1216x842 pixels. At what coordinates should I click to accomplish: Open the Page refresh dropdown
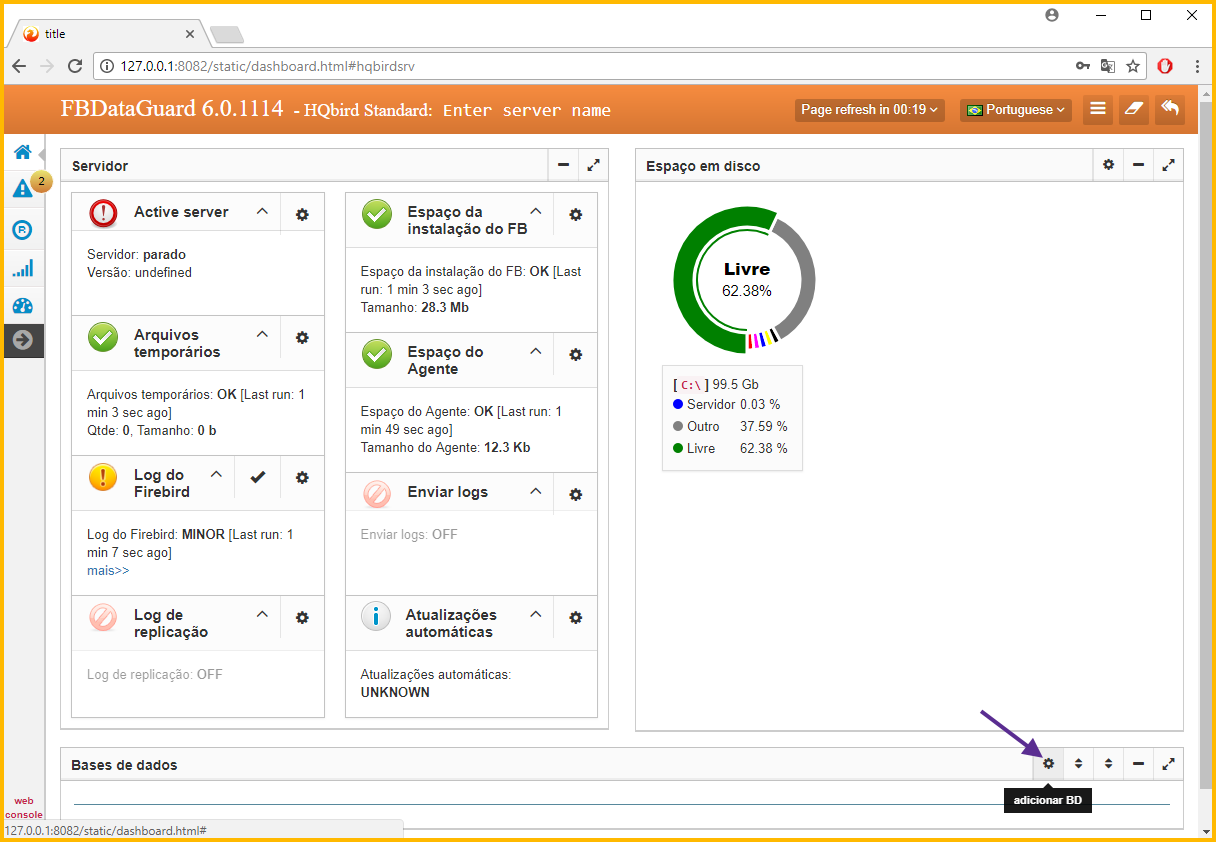[x=869, y=109]
